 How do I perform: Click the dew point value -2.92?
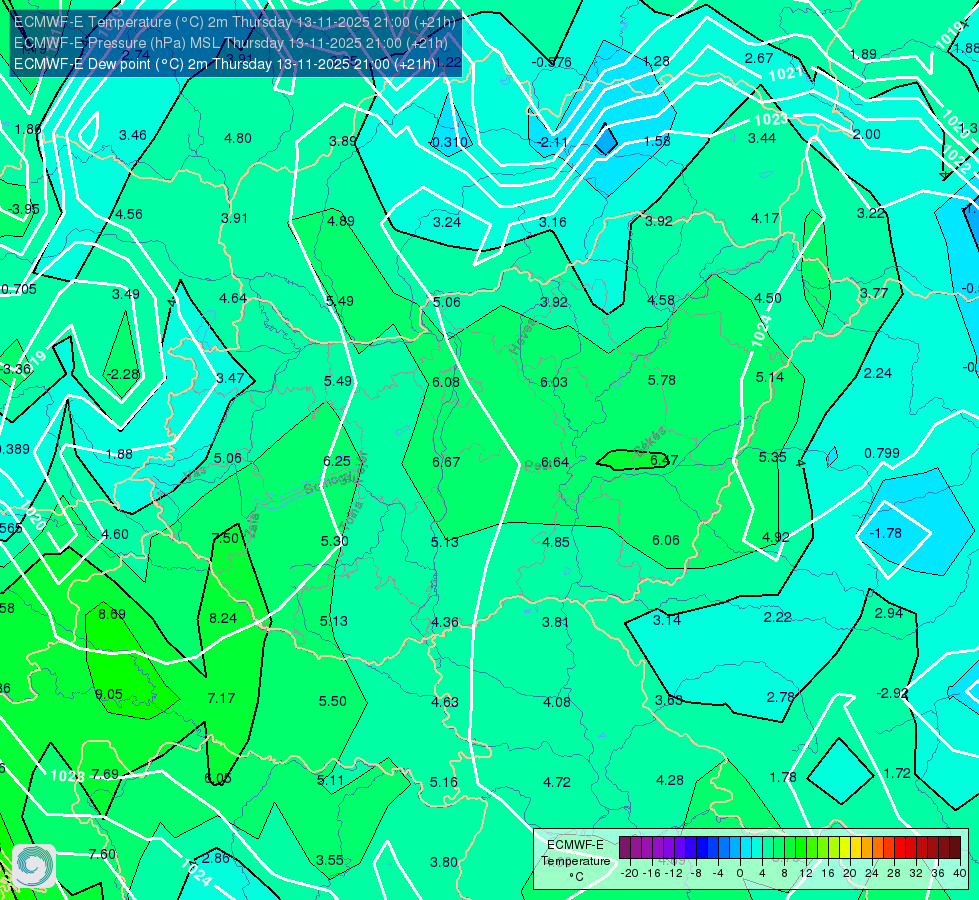coord(892,693)
